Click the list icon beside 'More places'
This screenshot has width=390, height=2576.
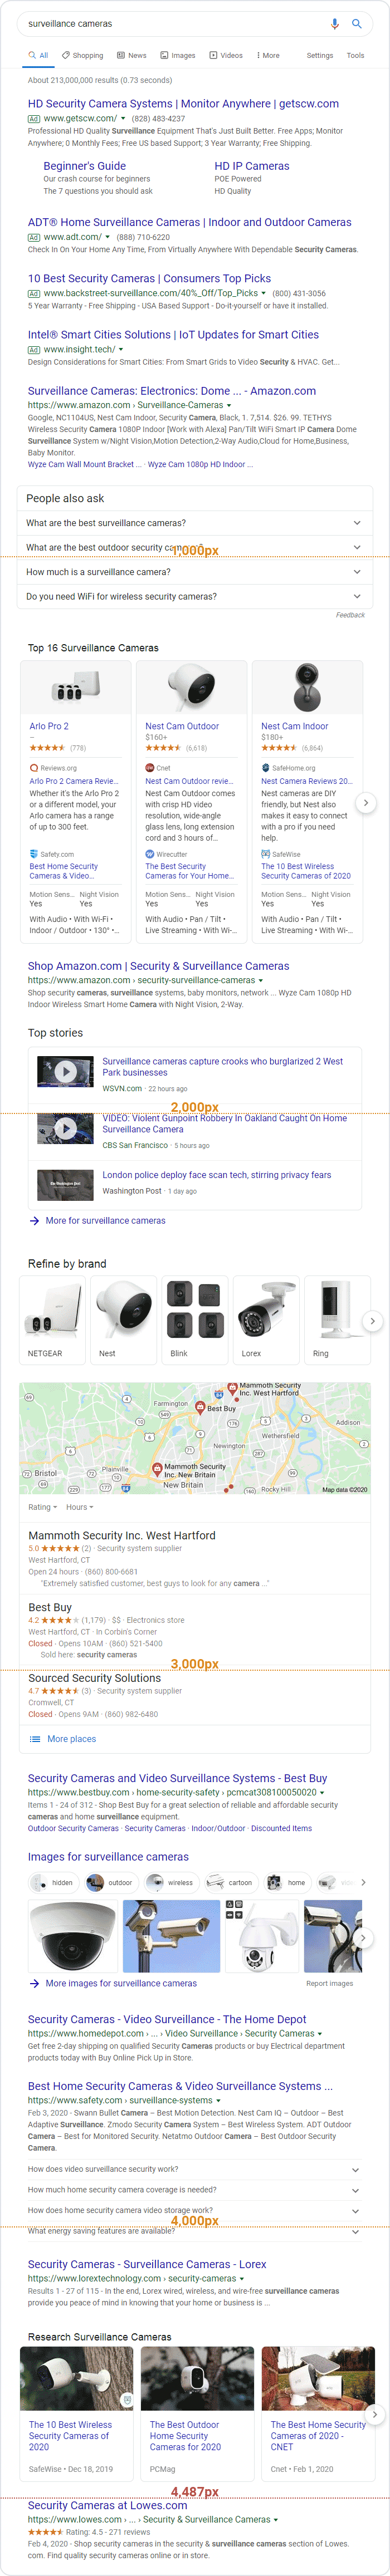[35, 1739]
